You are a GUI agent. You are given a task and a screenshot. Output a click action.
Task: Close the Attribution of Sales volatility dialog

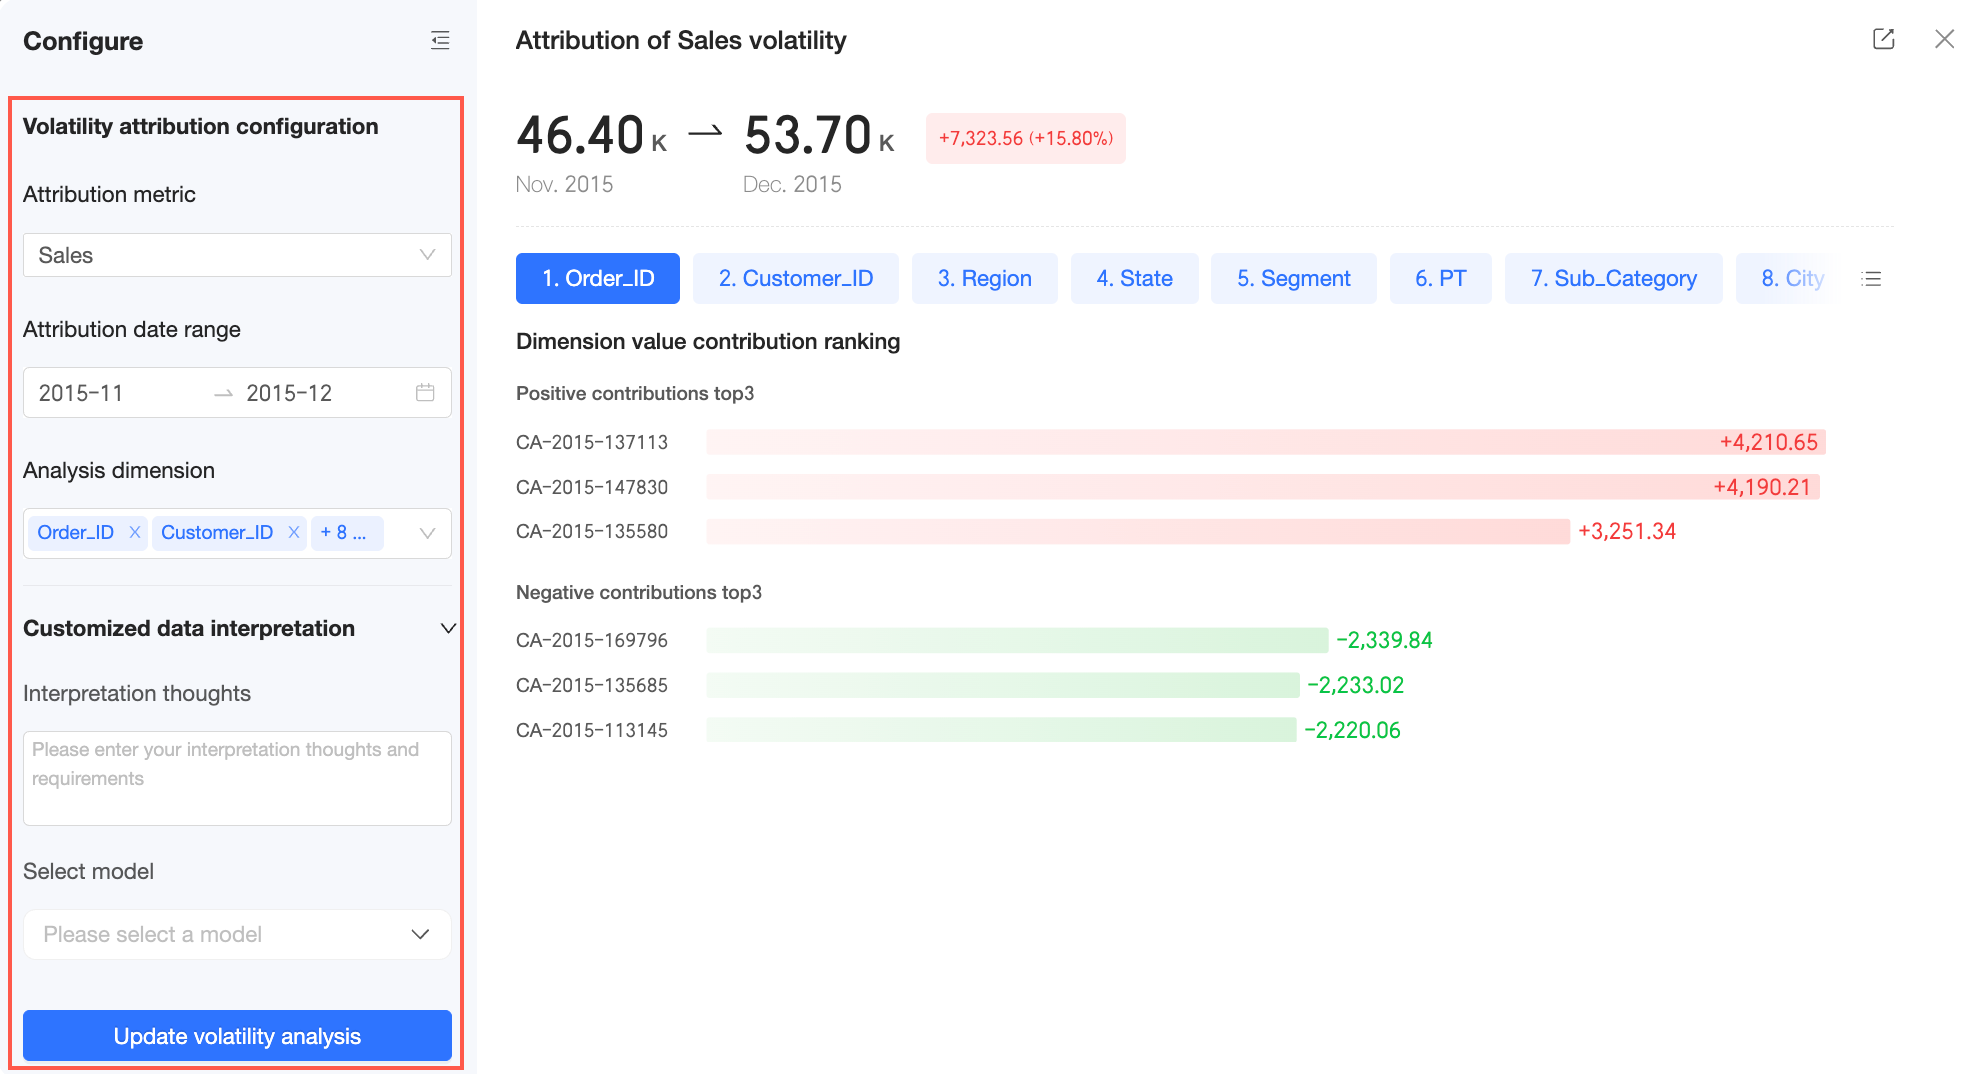(x=1944, y=39)
